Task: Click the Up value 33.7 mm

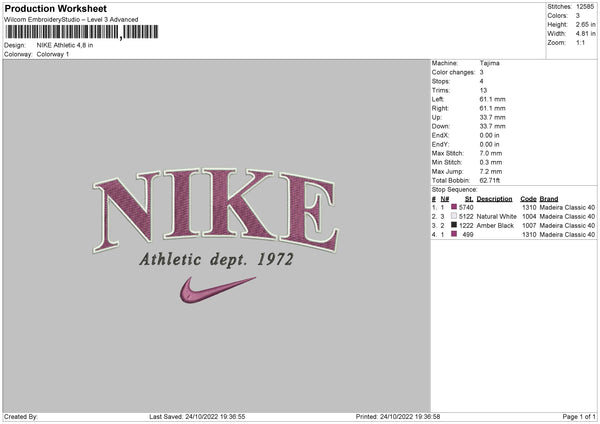Action: [492, 117]
